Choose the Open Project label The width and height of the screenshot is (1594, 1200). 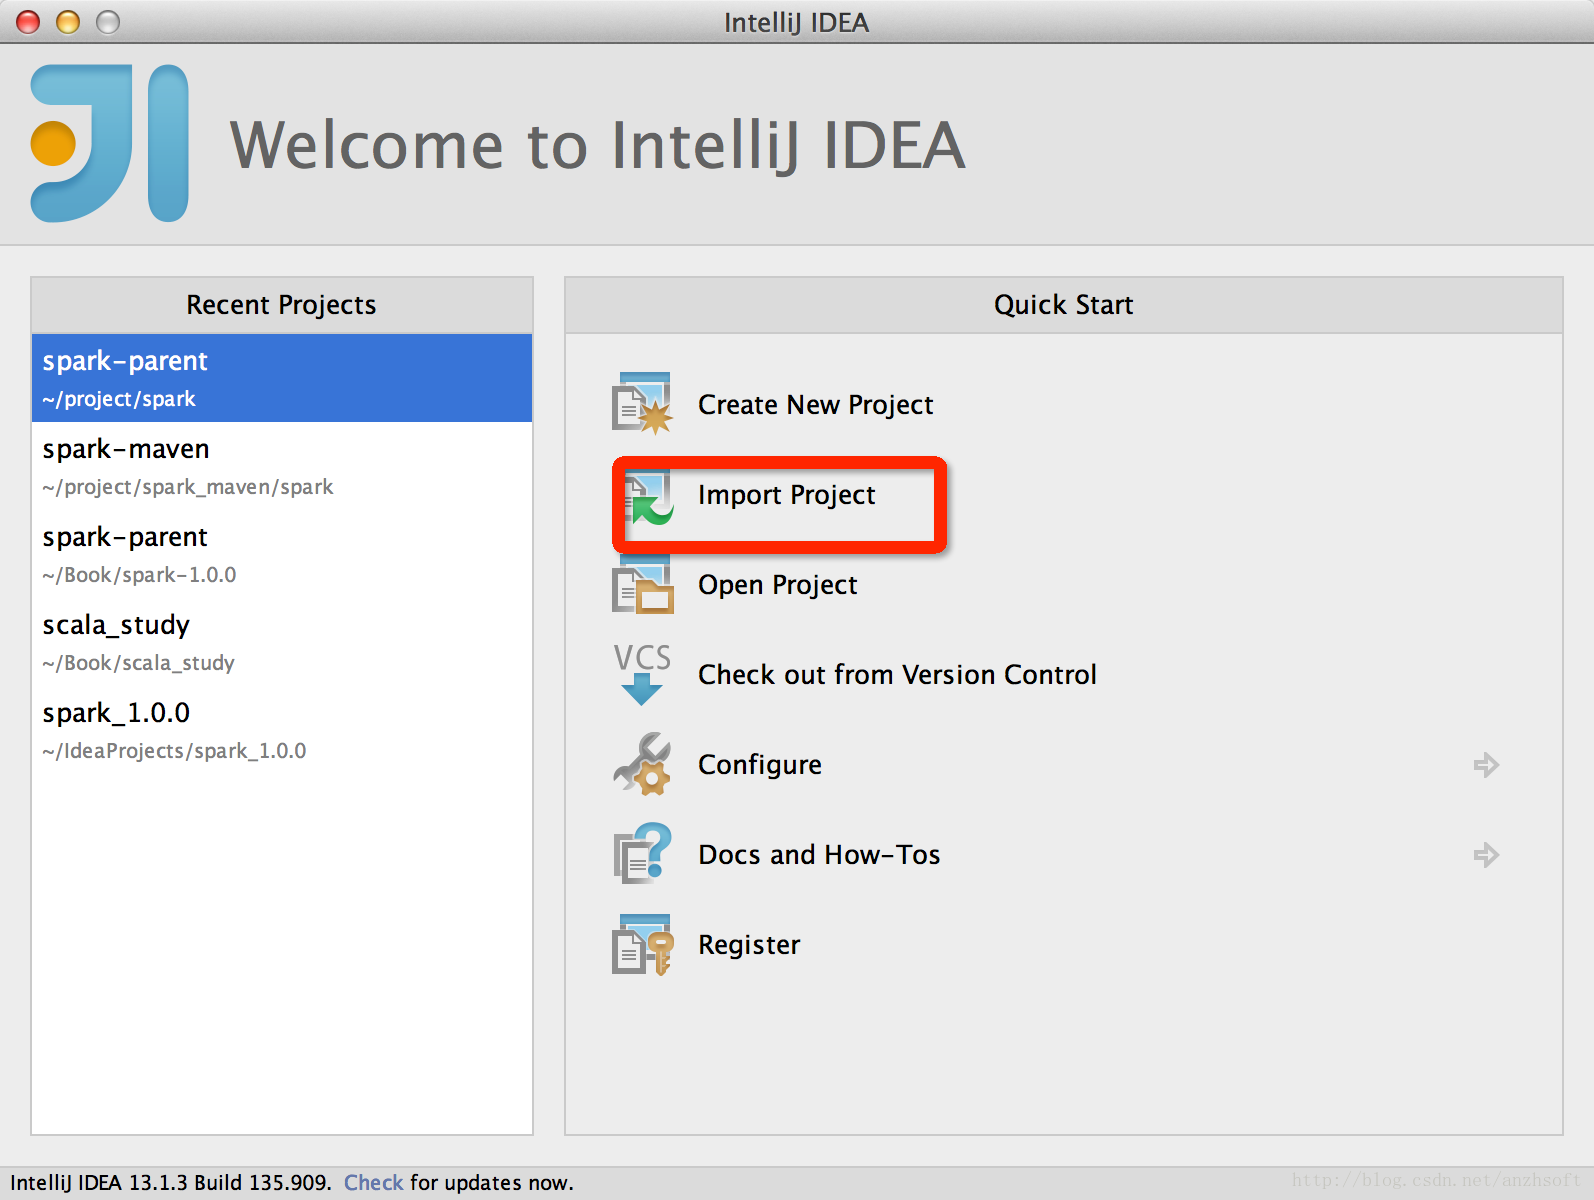[777, 585]
